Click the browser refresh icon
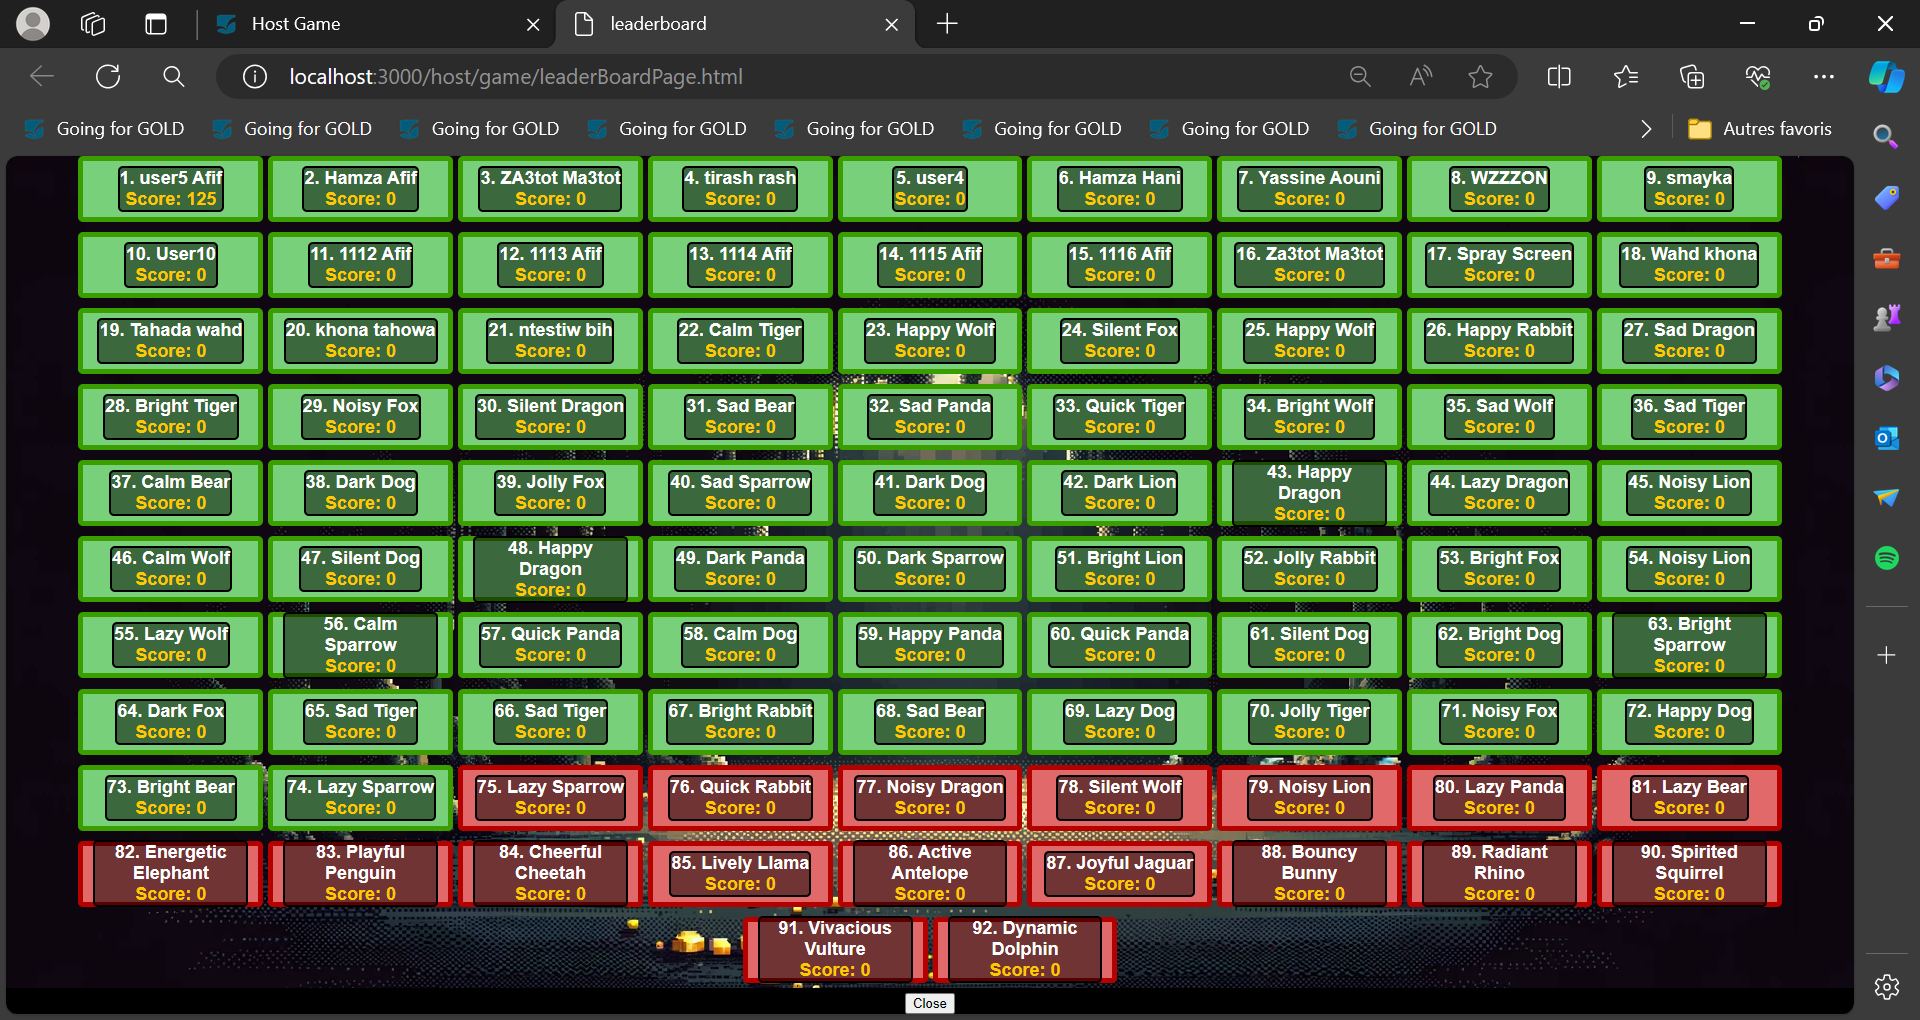The image size is (1920, 1020). [108, 77]
